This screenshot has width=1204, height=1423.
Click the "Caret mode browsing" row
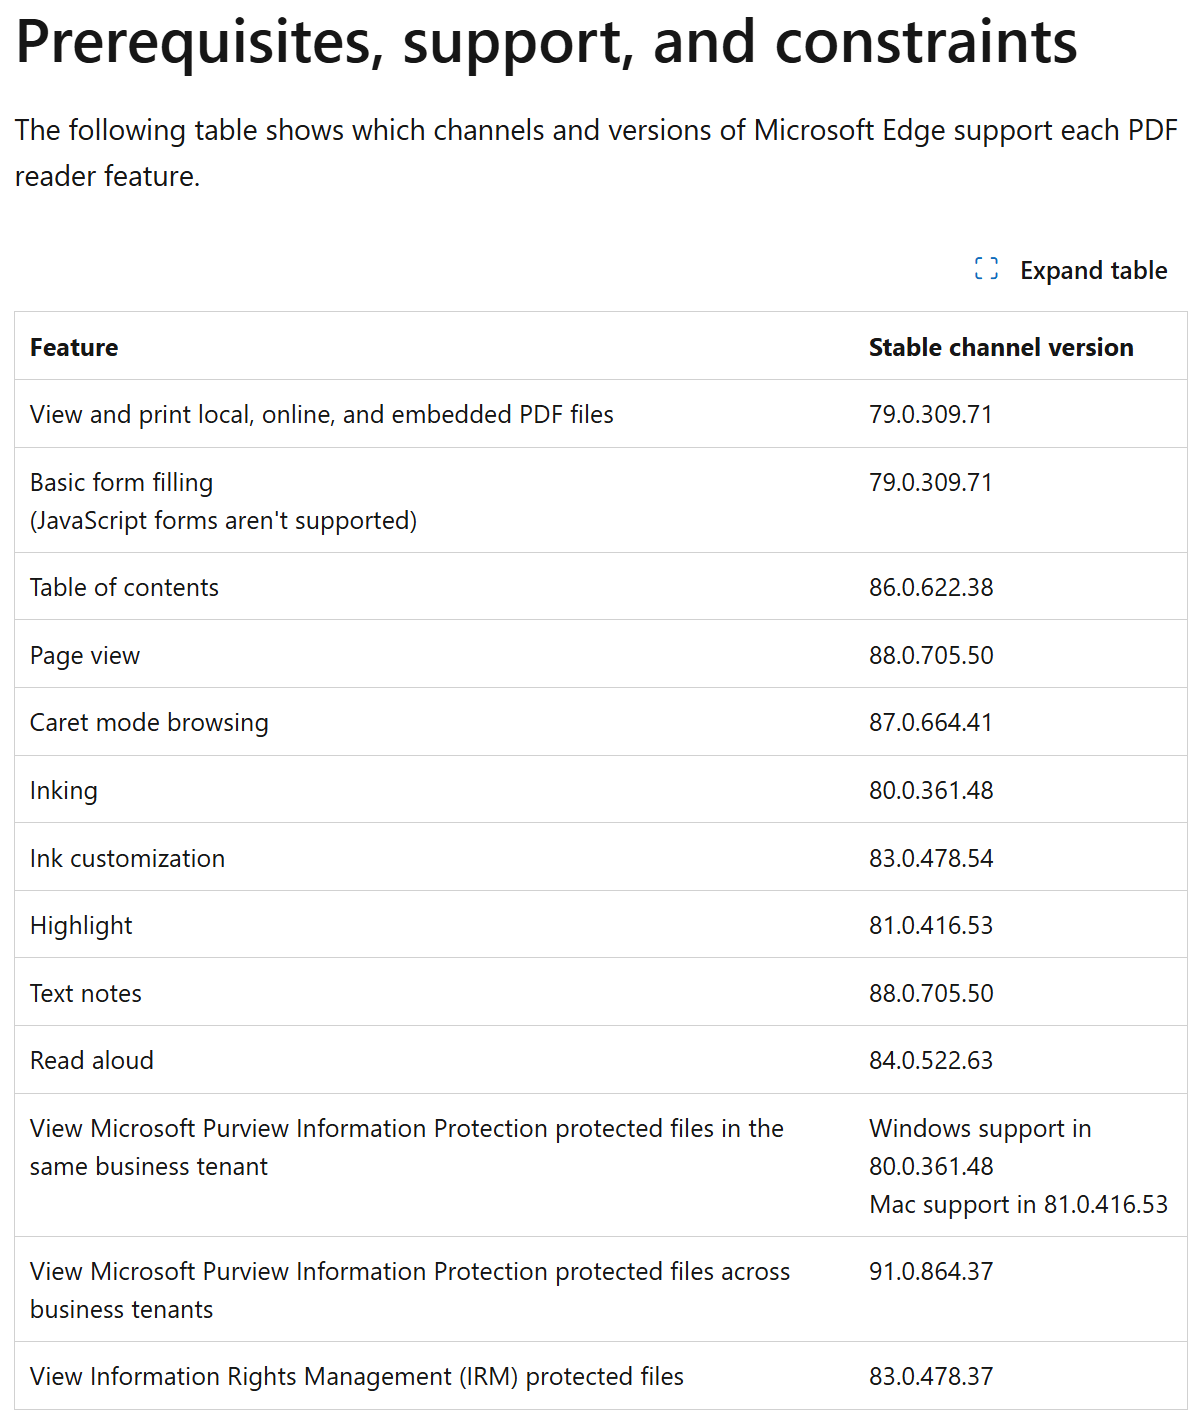(x=149, y=723)
